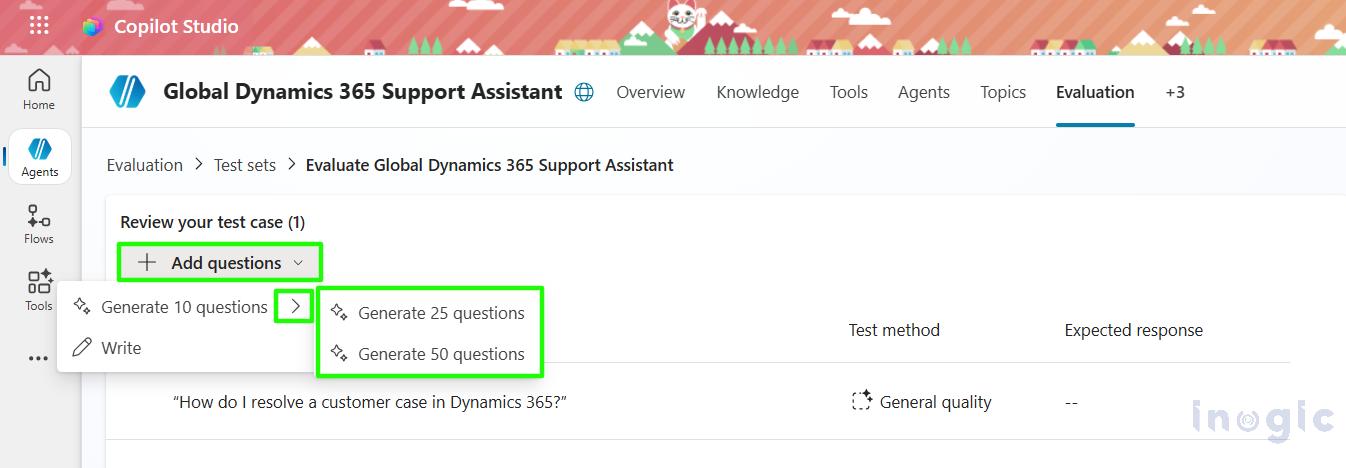The image size is (1346, 468).
Task: Switch to the Knowledge tab
Action: [x=757, y=92]
